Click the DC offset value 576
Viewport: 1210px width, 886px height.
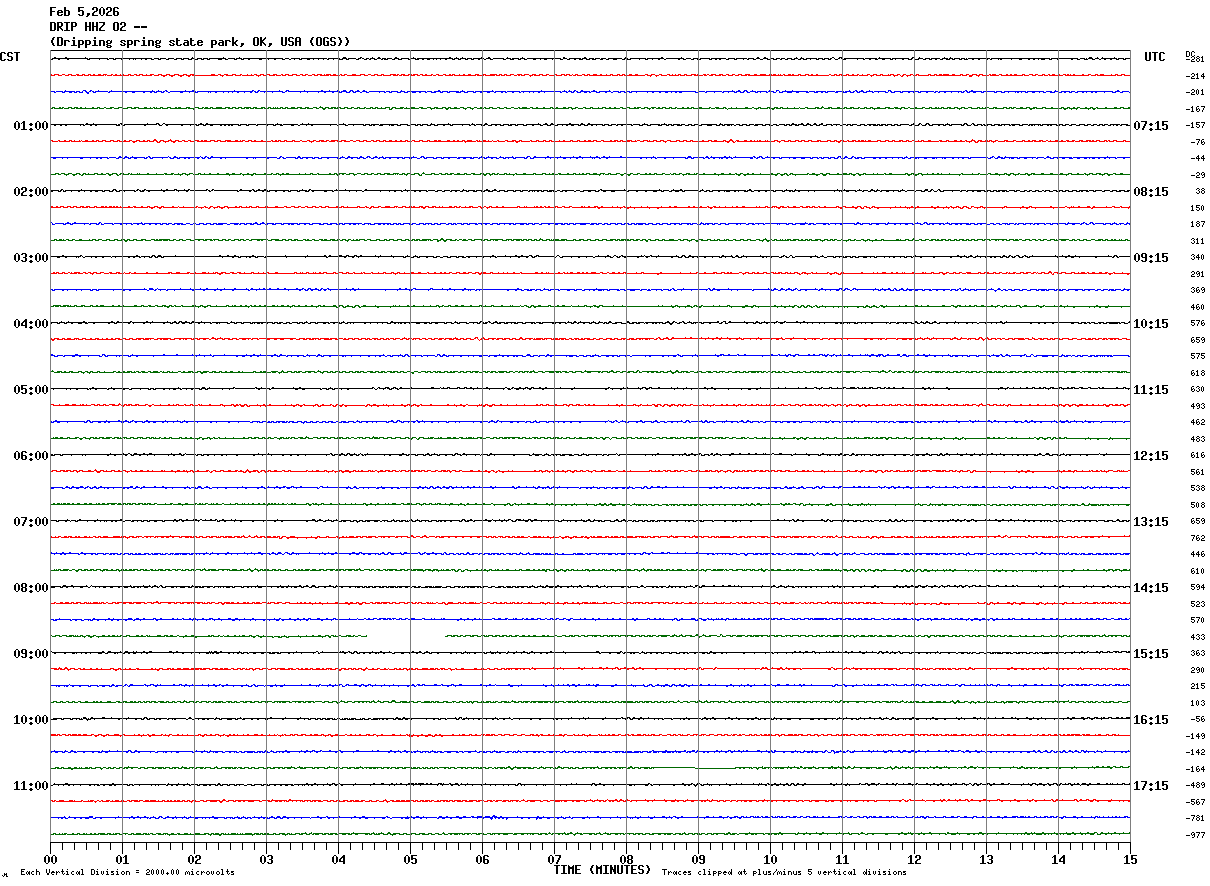[1197, 324]
